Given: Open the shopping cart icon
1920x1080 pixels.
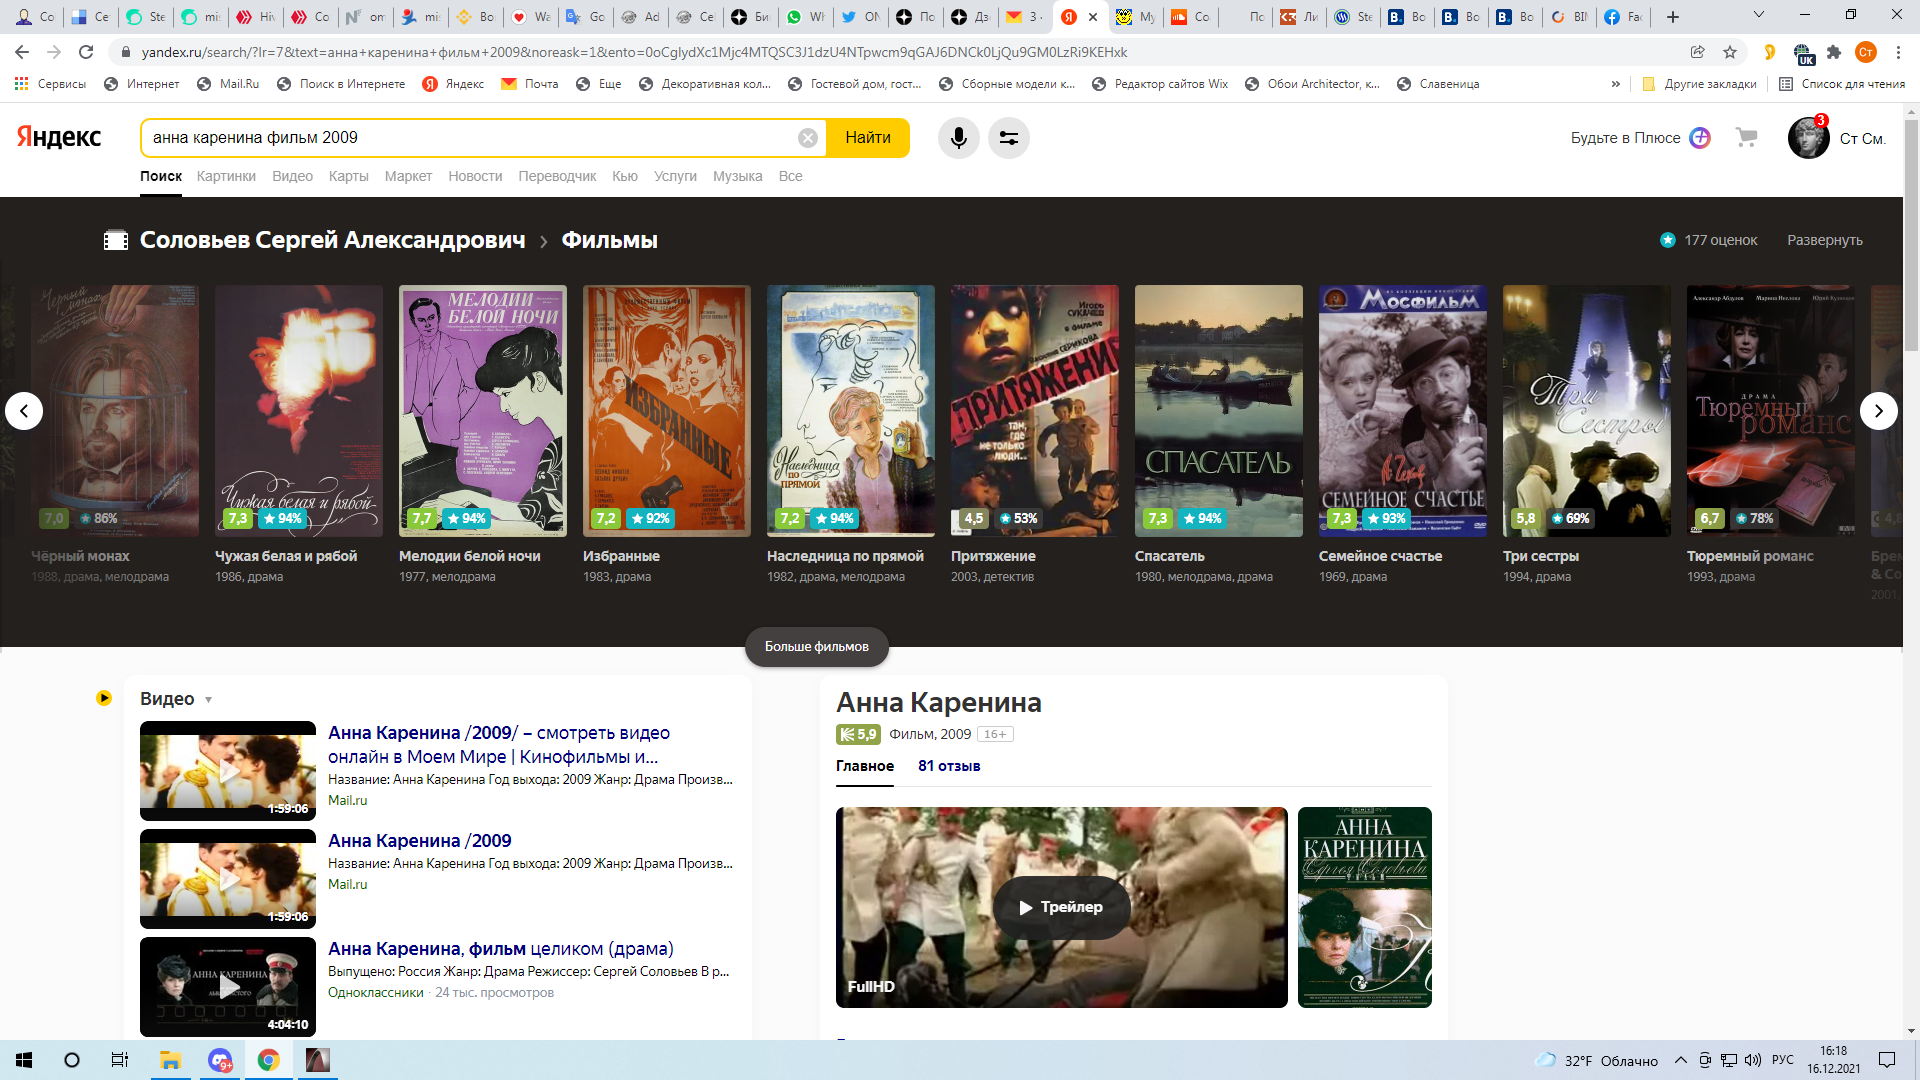Looking at the screenshot, I should click(x=1746, y=138).
